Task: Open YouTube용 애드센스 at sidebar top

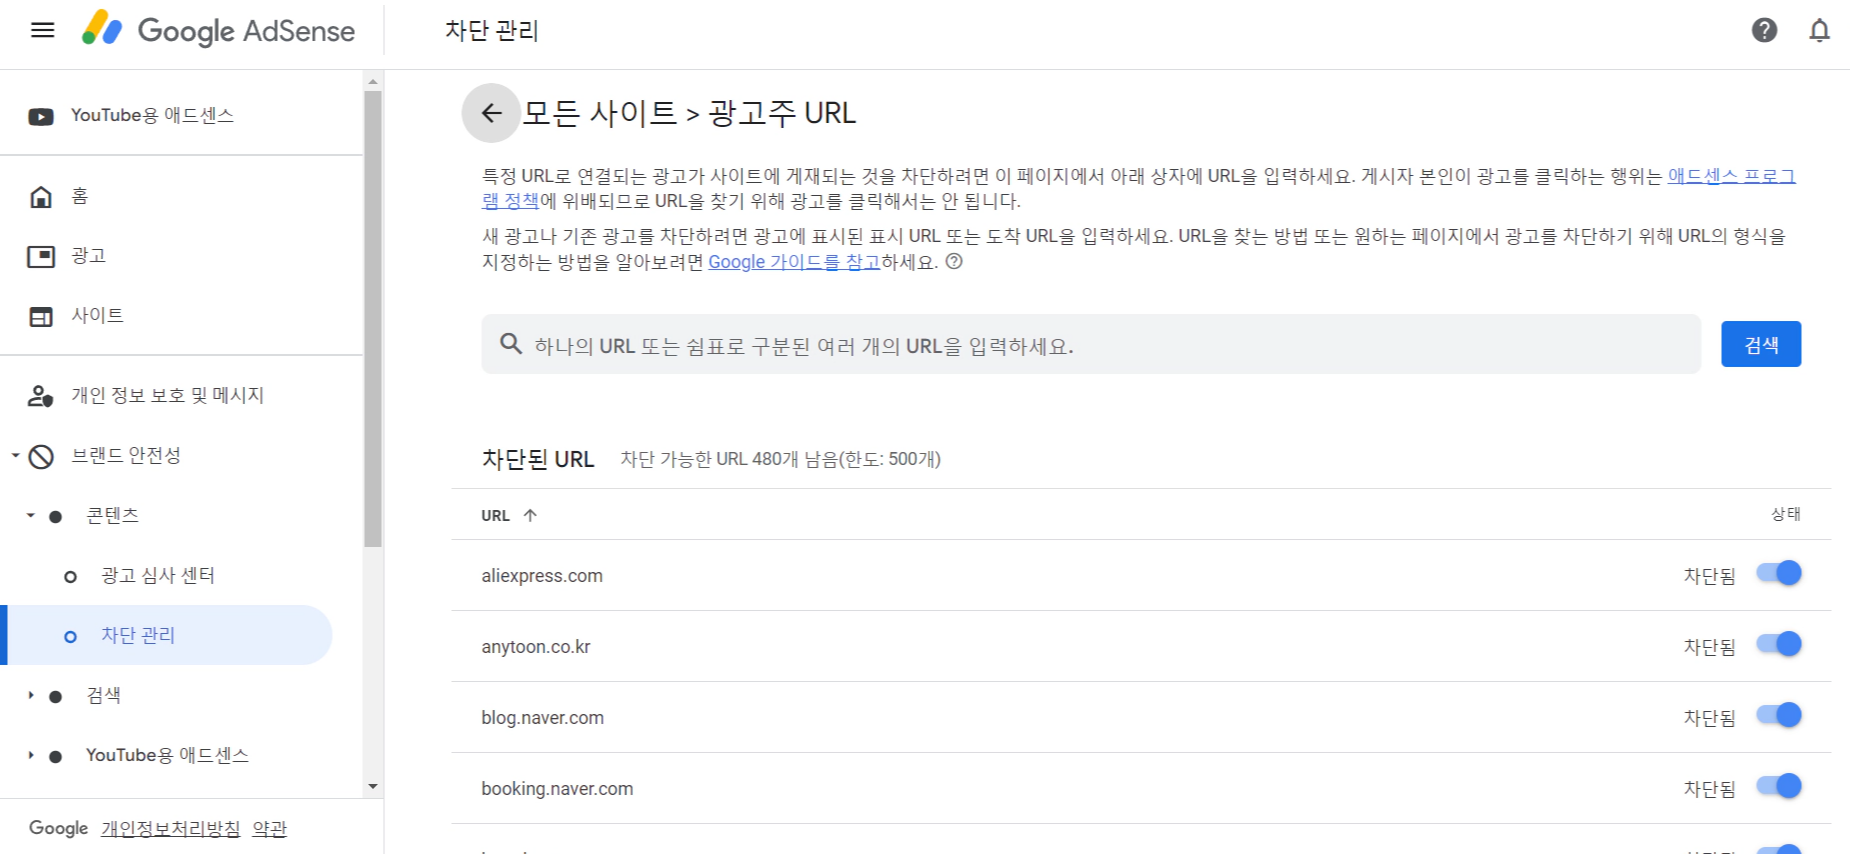Action: (x=152, y=115)
